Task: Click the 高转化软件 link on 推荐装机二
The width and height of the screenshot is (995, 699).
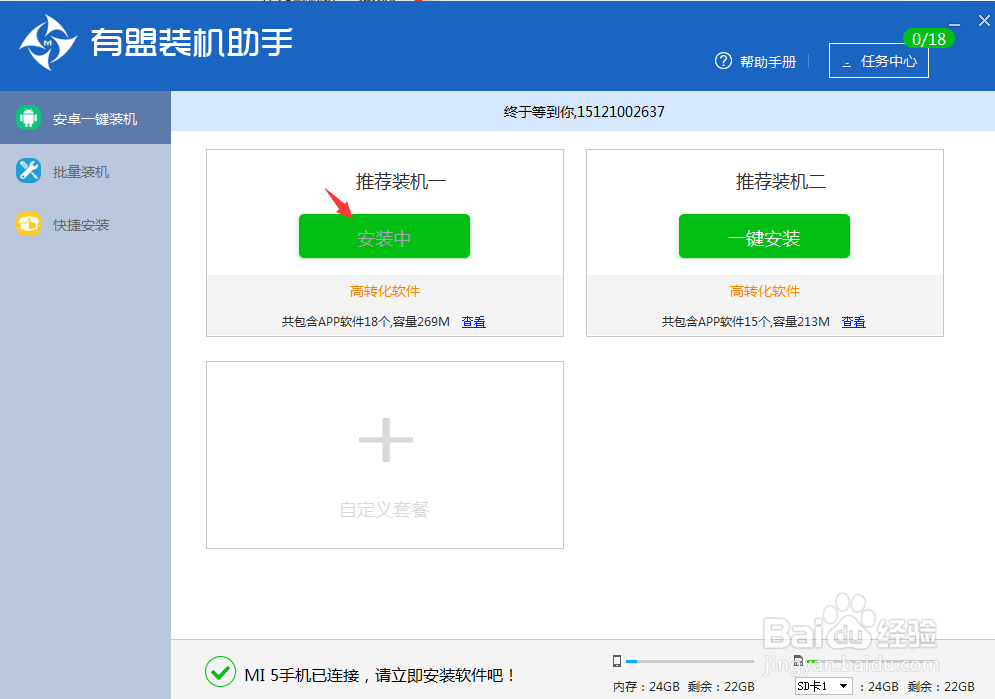Action: click(x=764, y=291)
